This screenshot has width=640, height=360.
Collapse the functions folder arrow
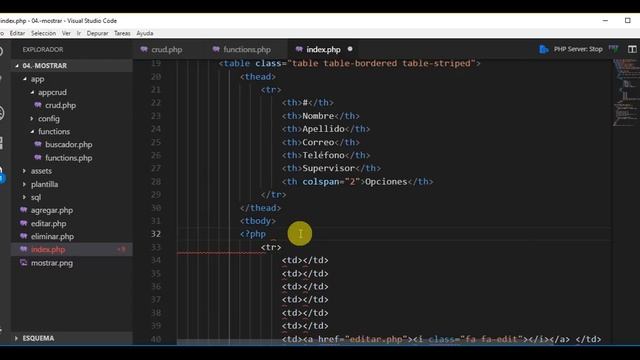point(32,131)
